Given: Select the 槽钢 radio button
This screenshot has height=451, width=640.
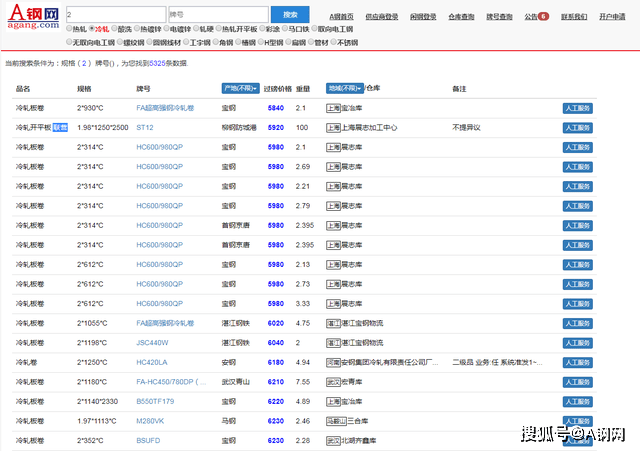Looking at the screenshot, I should pyautogui.click(x=238, y=42).
